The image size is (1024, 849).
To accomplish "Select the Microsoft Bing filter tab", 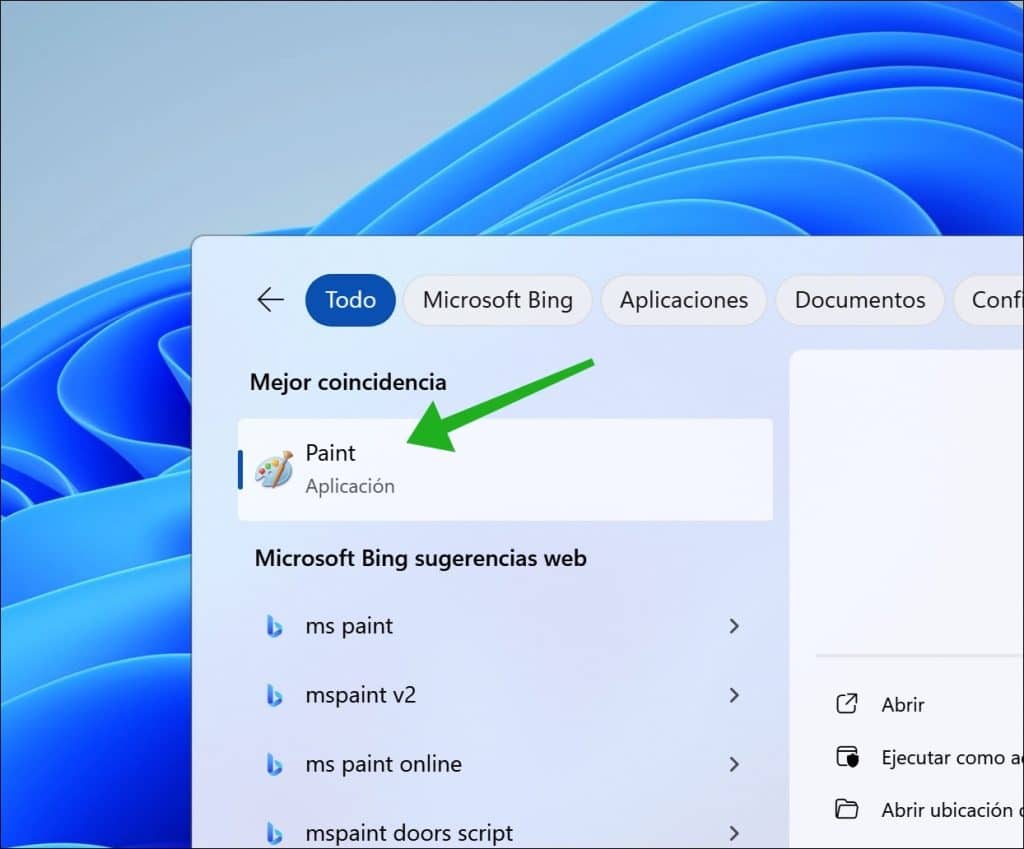I will [497, 300].
